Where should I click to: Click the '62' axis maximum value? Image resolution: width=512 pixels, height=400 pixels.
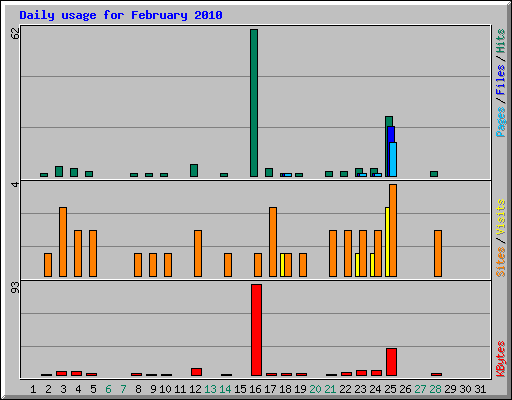(x=15, y=33)
